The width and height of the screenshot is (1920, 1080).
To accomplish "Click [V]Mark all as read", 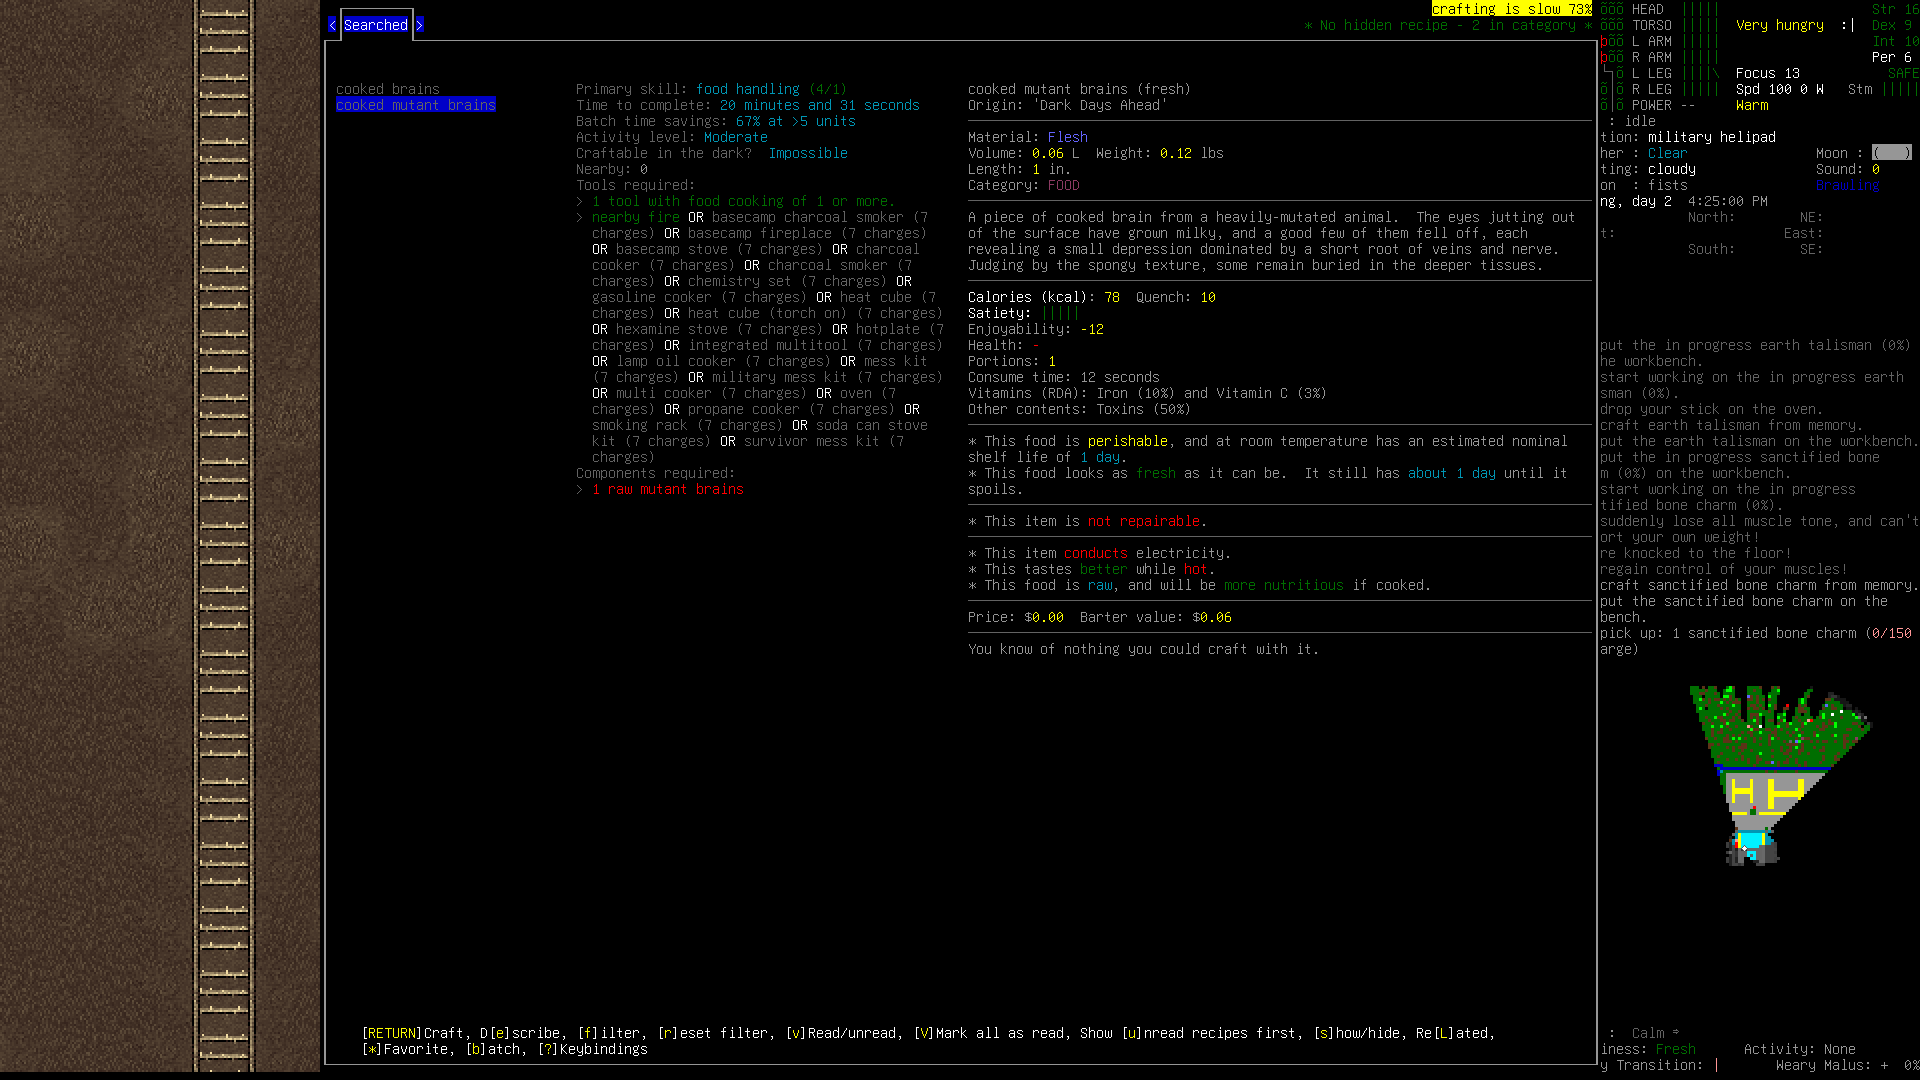I will tap(988, 1033).
